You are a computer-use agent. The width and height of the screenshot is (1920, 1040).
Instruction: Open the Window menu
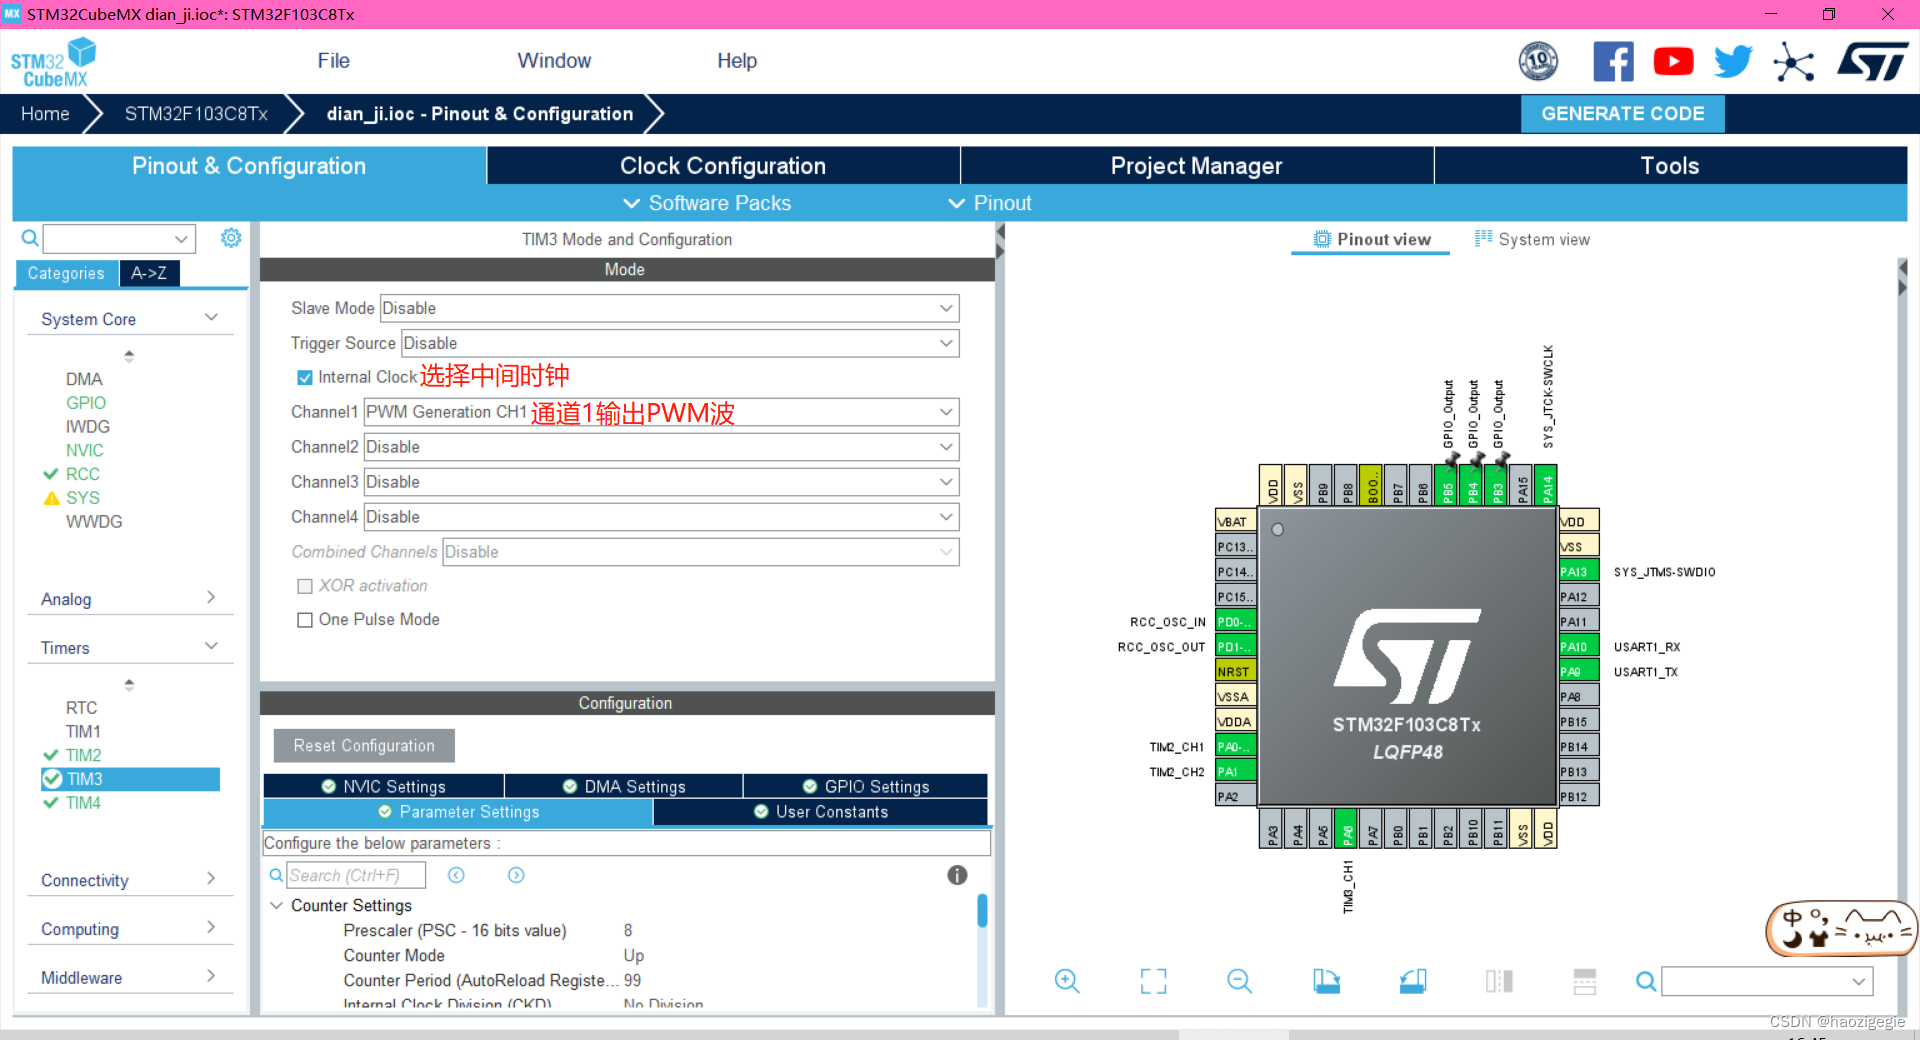[x=554, y=61]
